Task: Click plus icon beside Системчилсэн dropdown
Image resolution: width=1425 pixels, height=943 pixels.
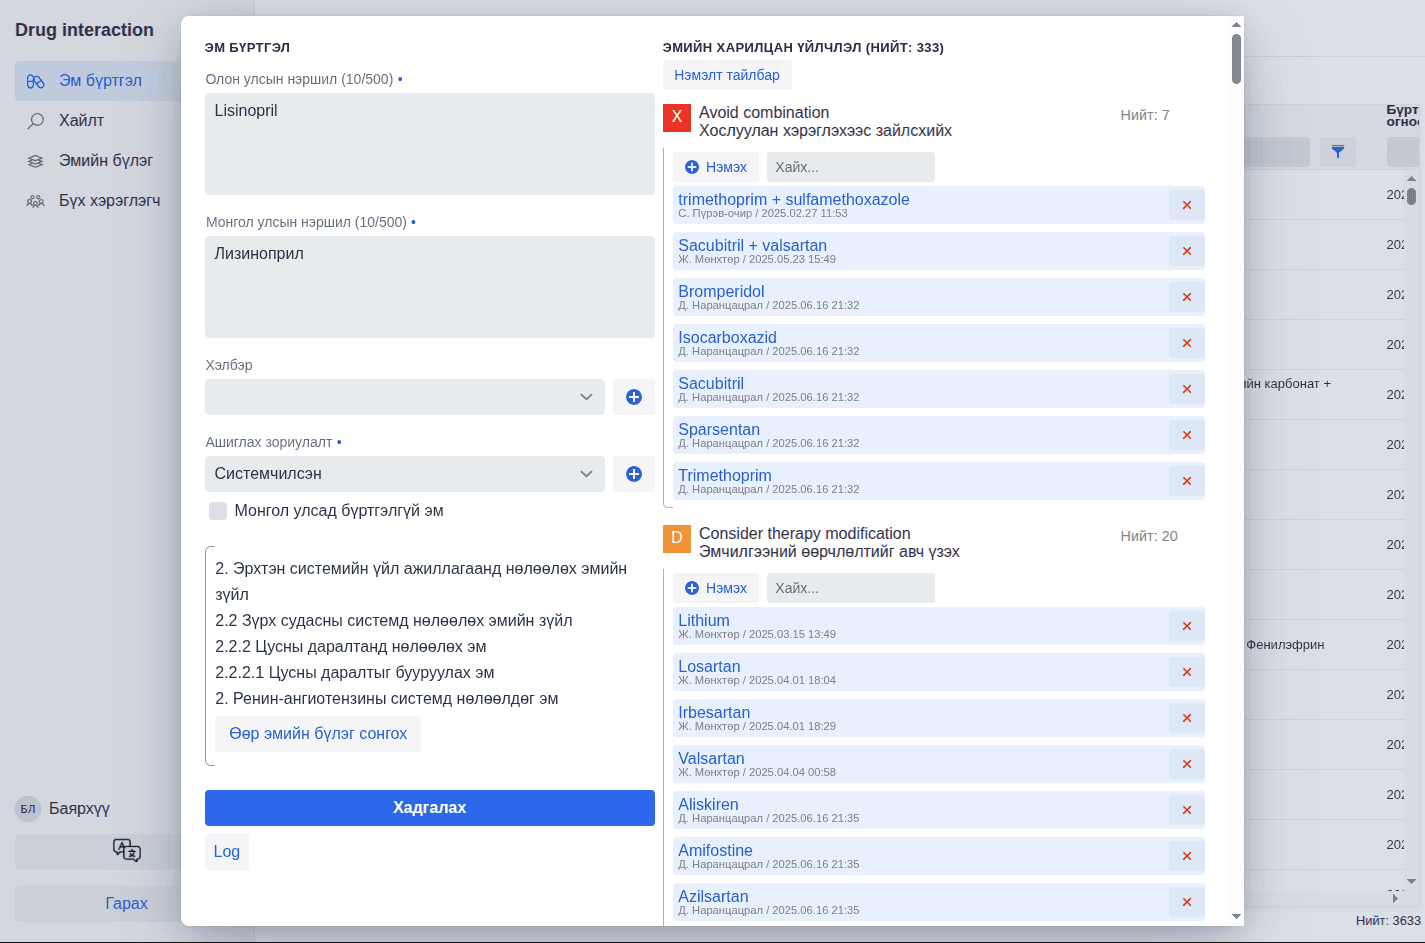Action: click(x=633, y=474)
